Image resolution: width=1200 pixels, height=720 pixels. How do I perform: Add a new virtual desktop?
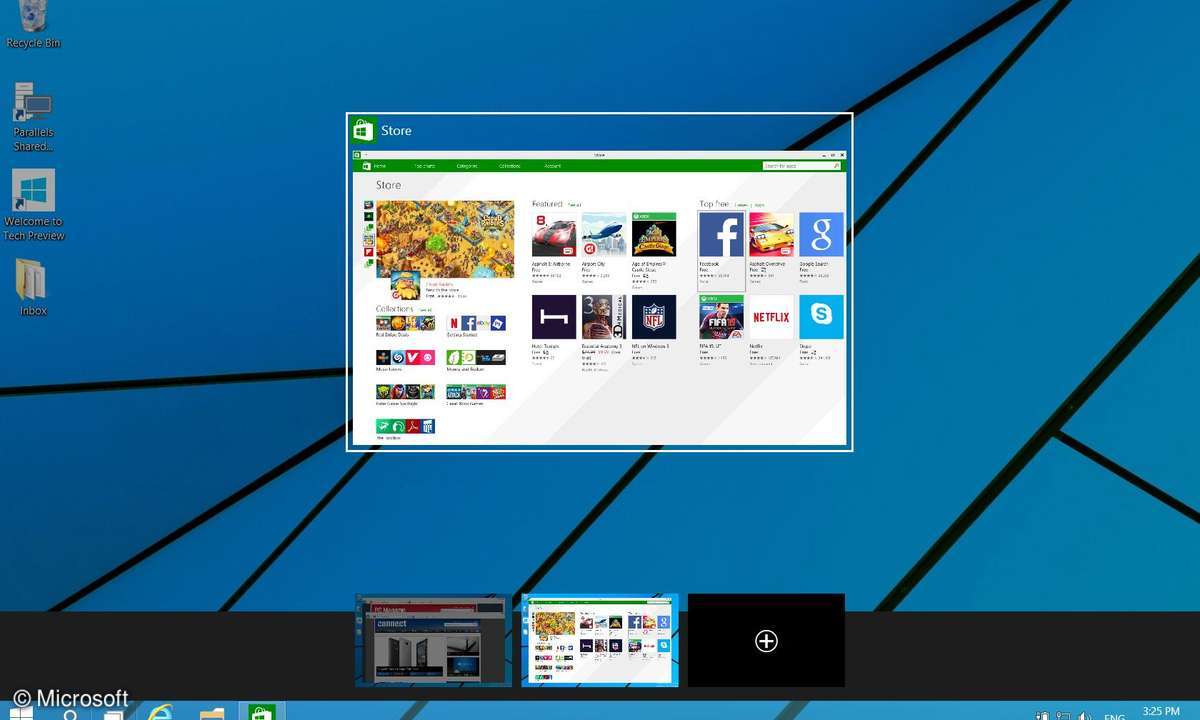766,640
